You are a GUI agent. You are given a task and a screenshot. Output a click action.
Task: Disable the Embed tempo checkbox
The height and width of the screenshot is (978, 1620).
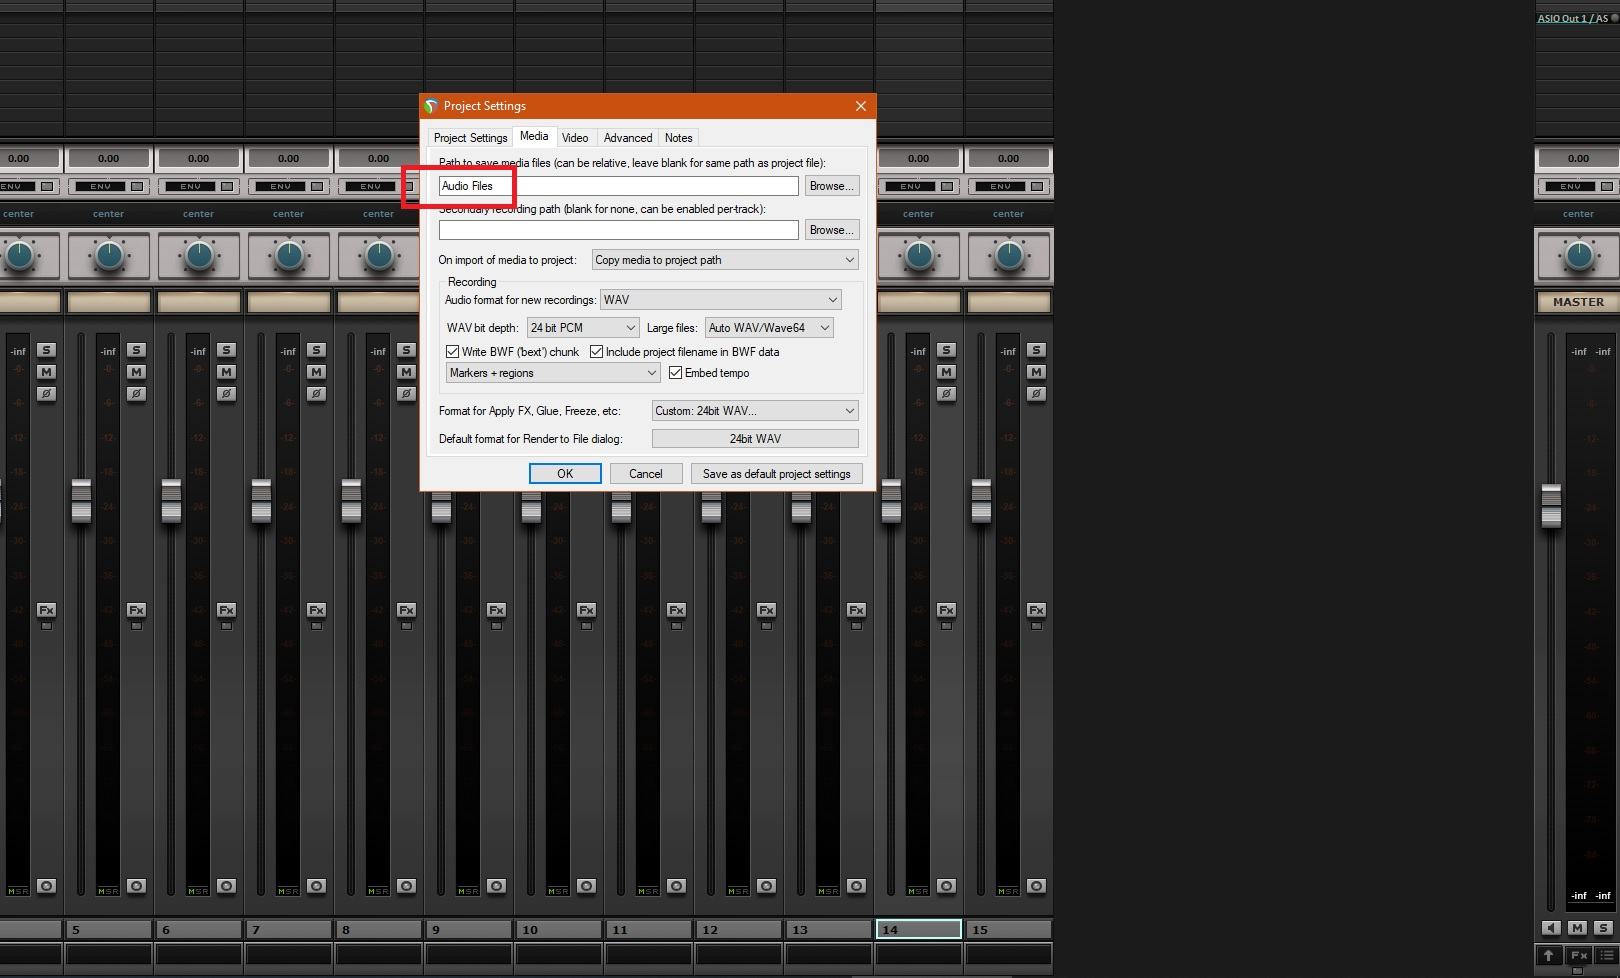[676, 373]
